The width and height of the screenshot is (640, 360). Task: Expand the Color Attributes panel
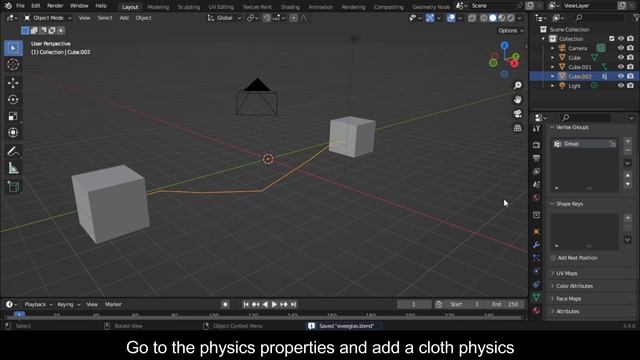574,286
